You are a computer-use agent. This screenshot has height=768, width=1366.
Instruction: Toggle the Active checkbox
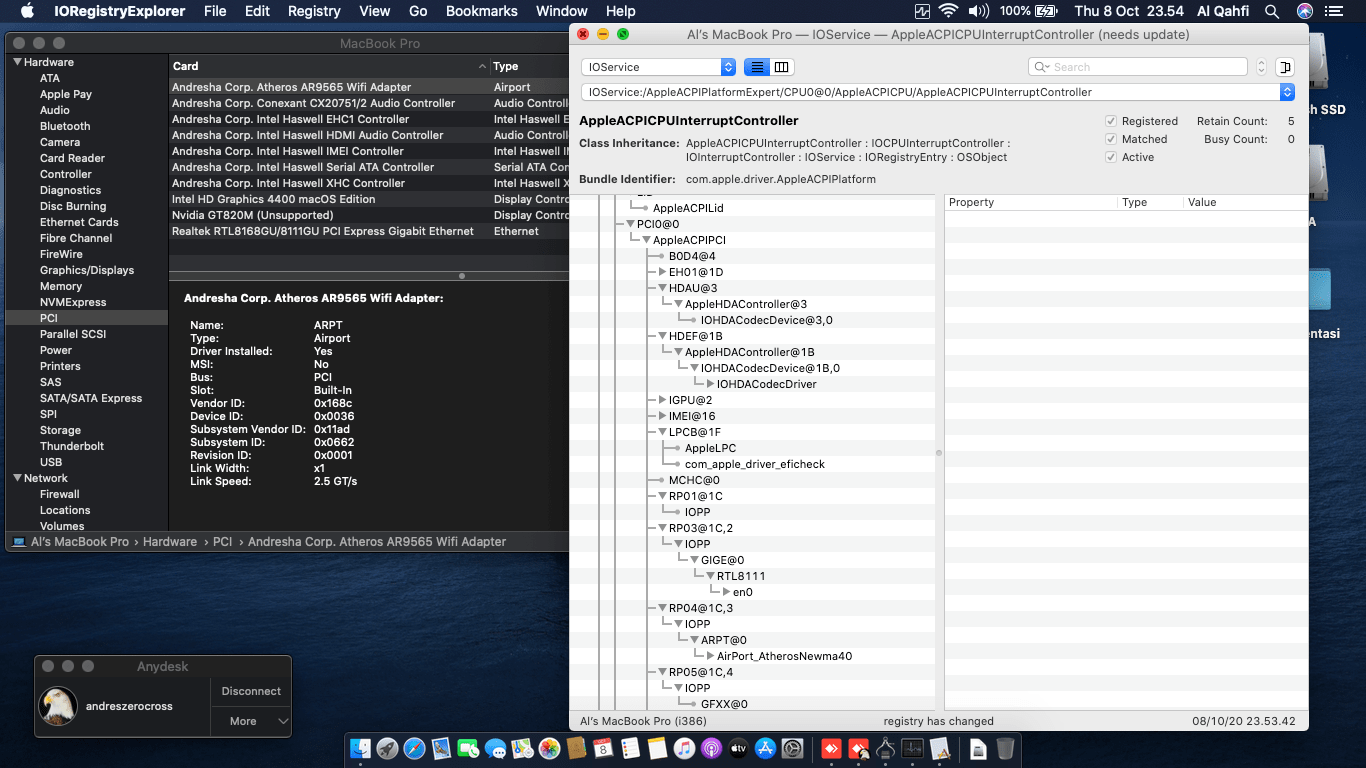coord(1111,157)
